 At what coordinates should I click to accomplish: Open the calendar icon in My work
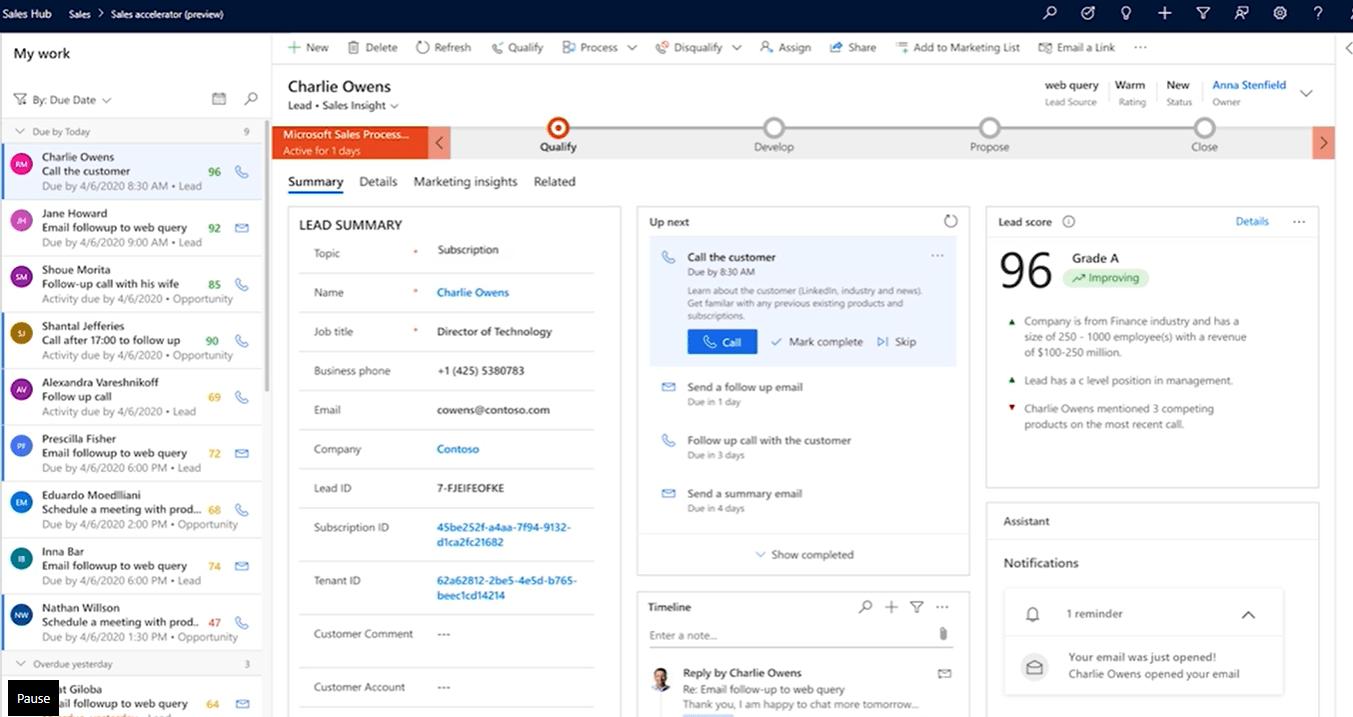point(219,99)
